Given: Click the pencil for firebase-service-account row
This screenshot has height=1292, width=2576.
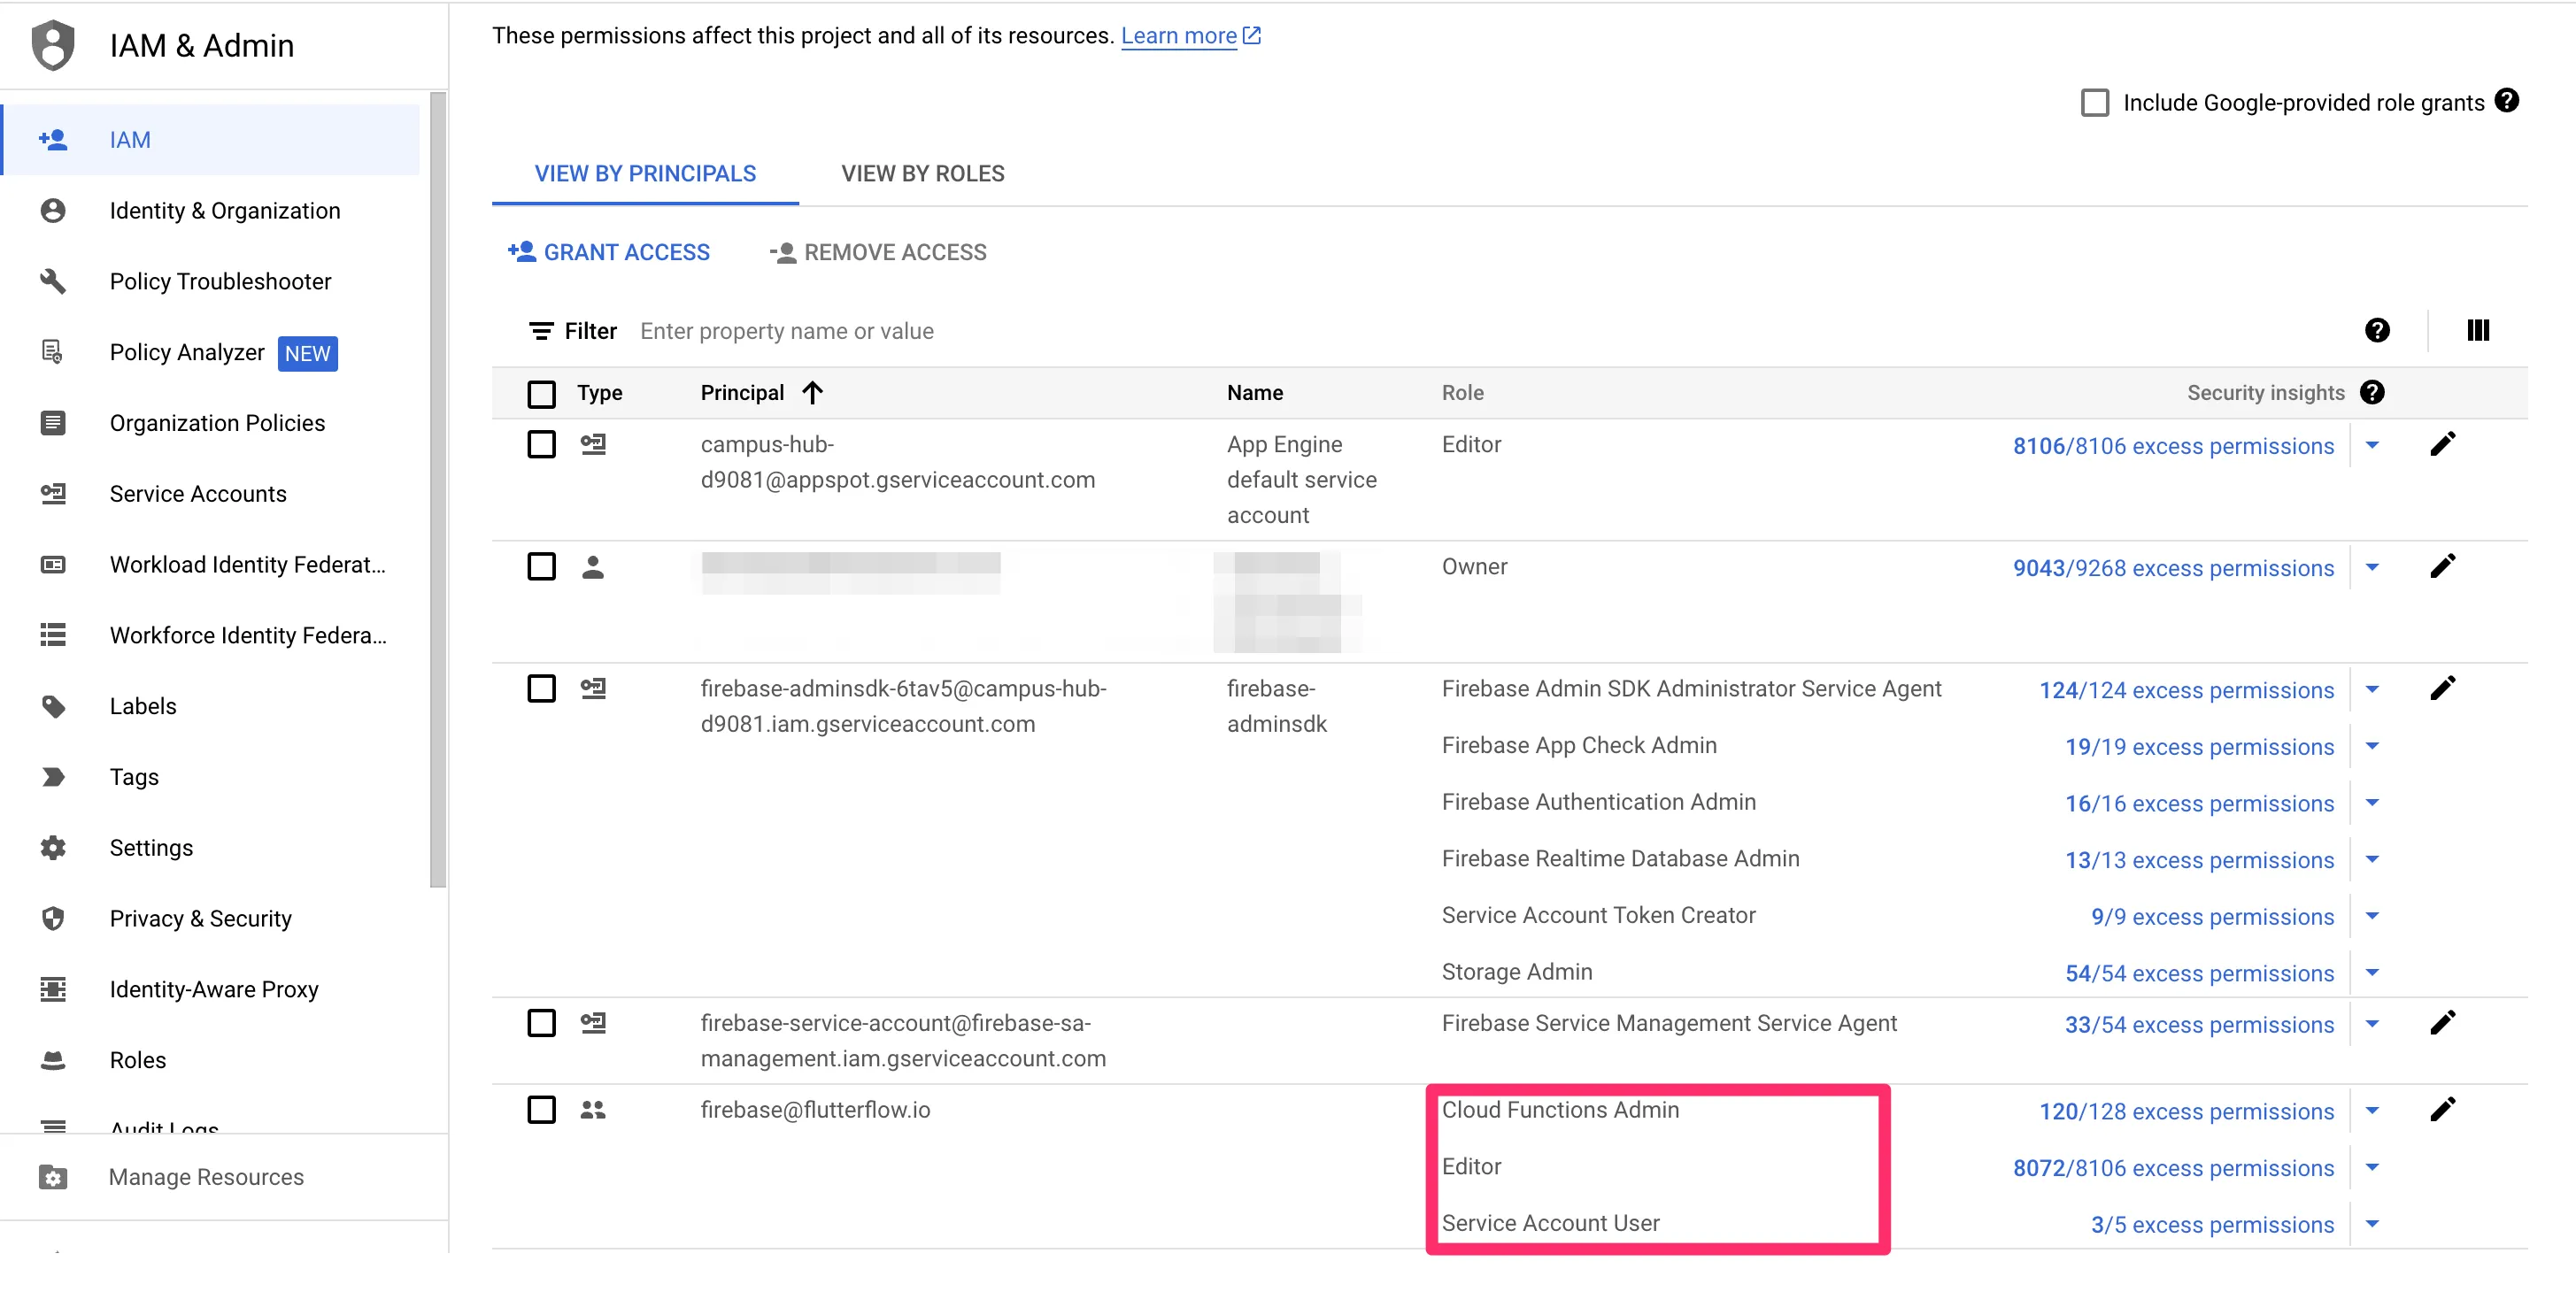Looking at the screenshot, I should (2443, 1023).
